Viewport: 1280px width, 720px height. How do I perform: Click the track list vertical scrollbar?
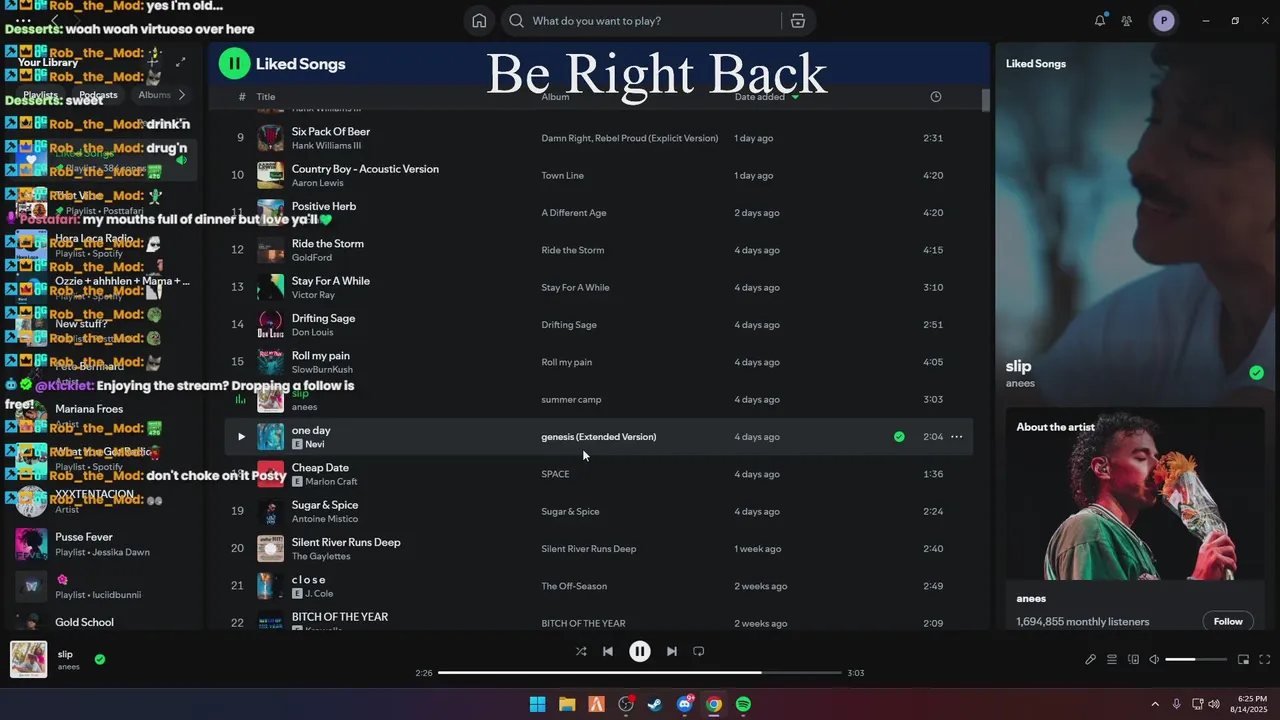click(x=986, y=101)
